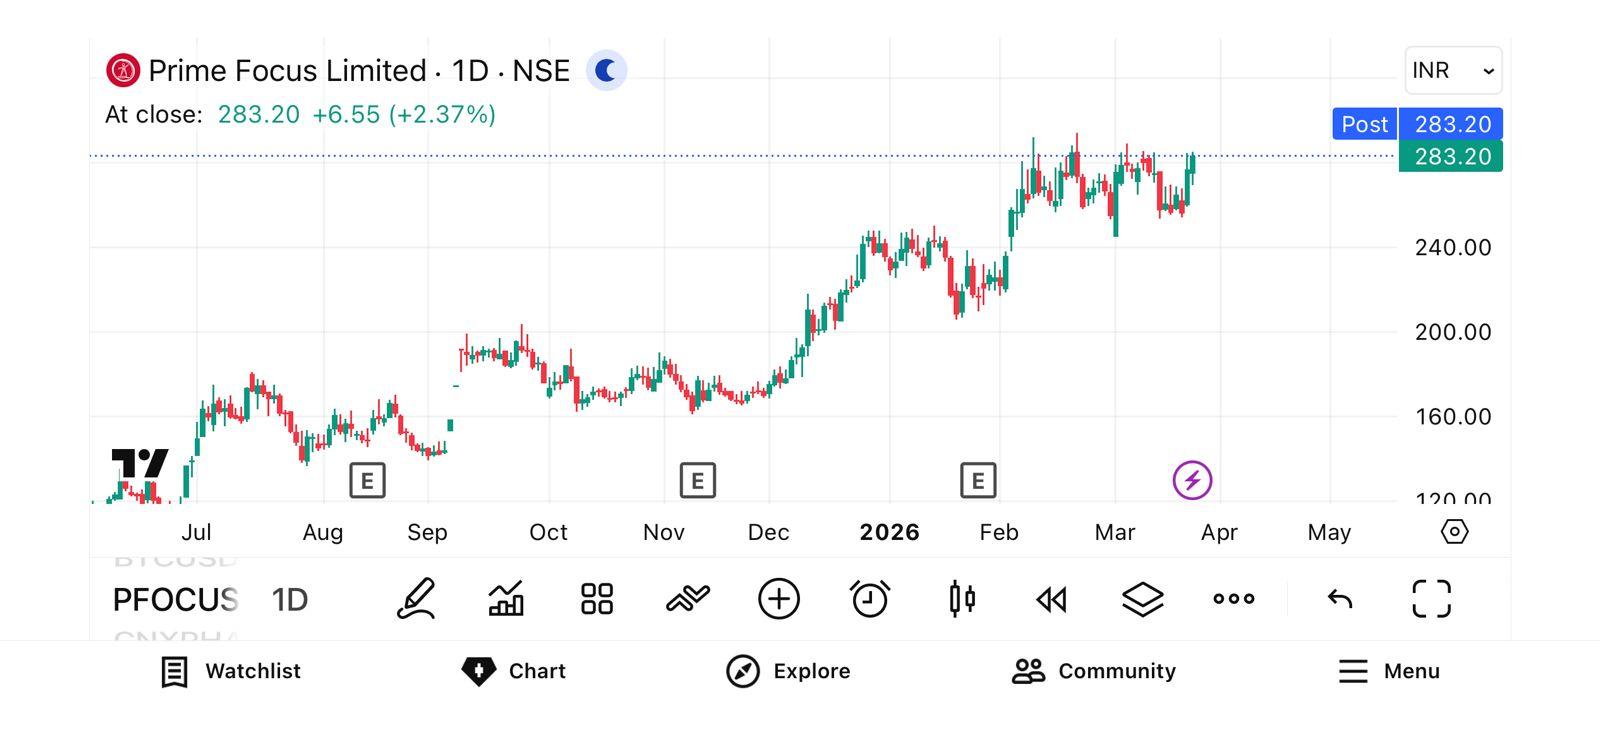The width and height of the screenshot is (1600, 739).
Task: Tap the Feb label on the time axis
Action: coord(999,532)
